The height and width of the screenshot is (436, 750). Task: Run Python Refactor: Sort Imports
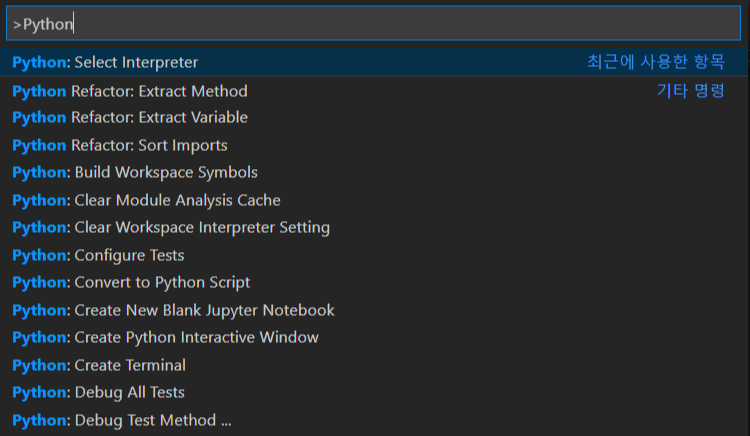tap(120, 145)
